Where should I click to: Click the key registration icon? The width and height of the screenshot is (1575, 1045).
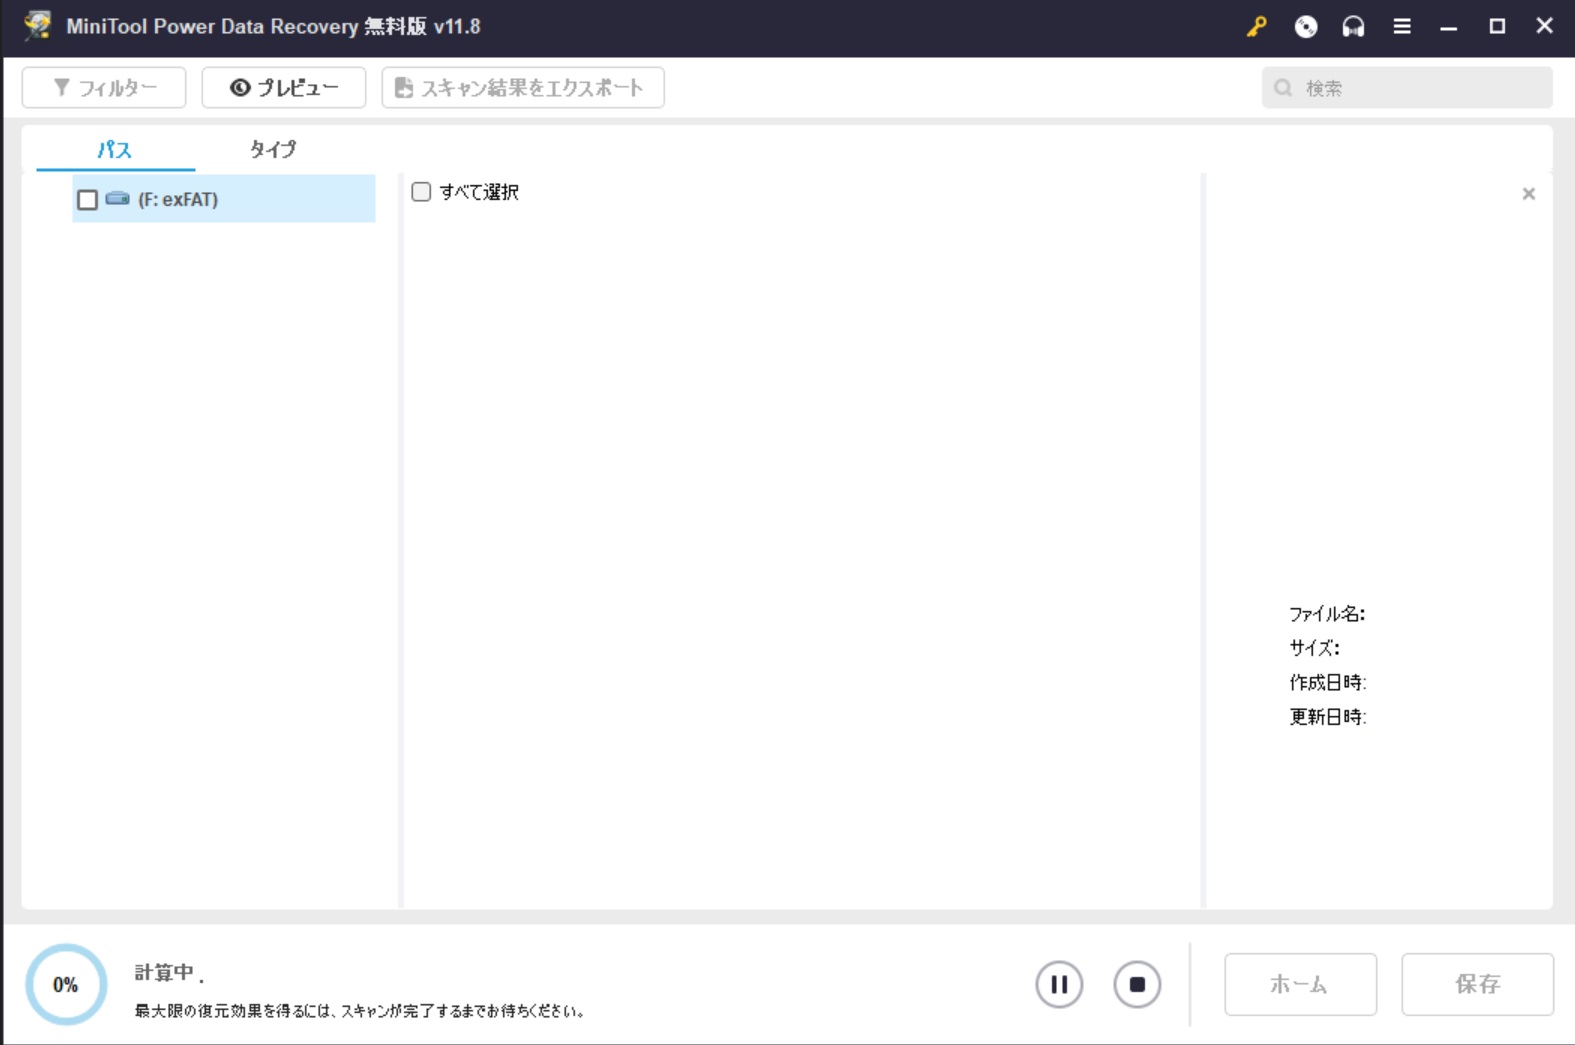pos(1256,27)
